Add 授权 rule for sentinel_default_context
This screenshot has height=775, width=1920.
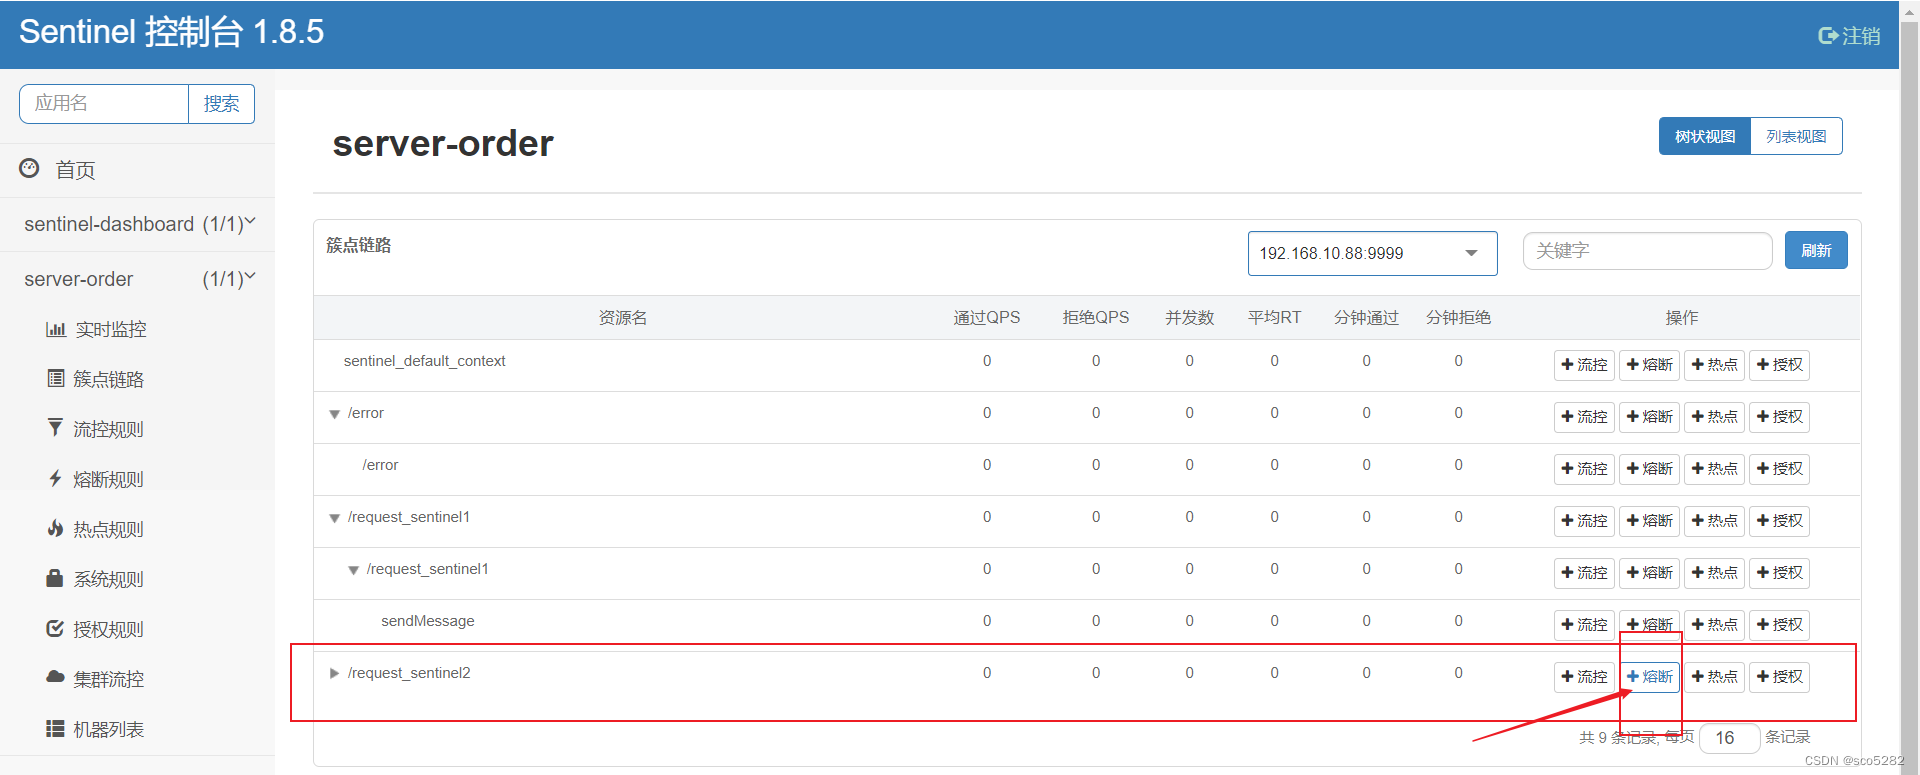point(1779,365)
